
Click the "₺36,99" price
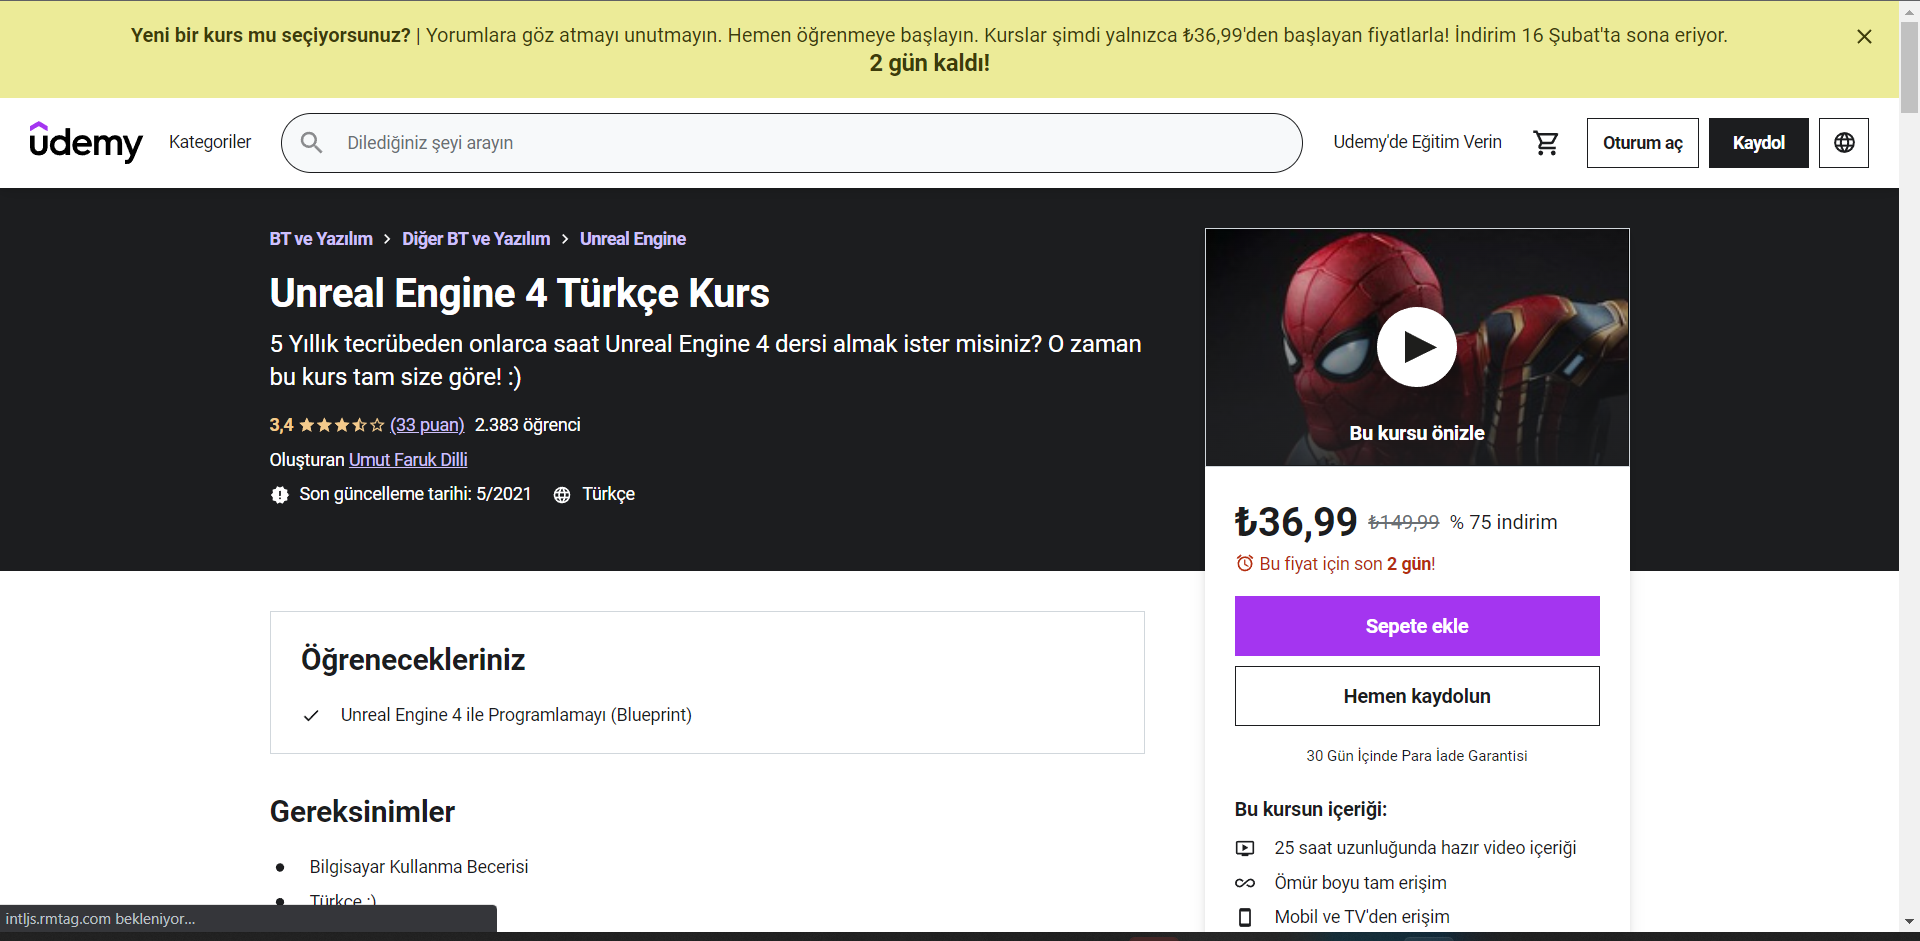tap(1296, 522)
